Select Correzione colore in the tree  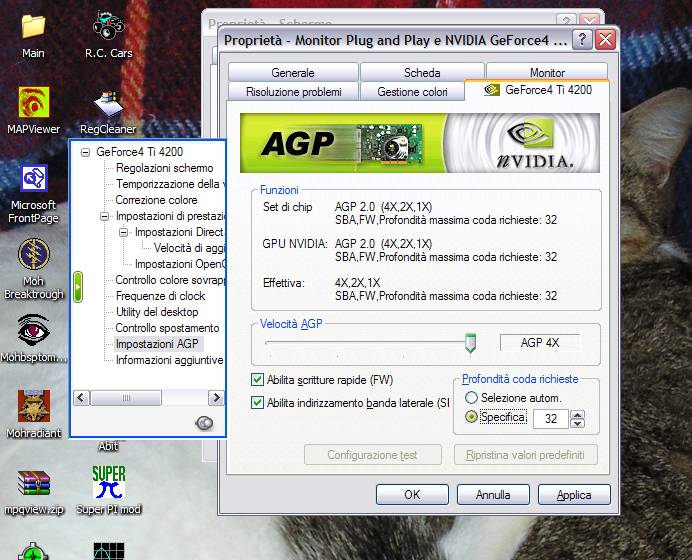point(156,200)
